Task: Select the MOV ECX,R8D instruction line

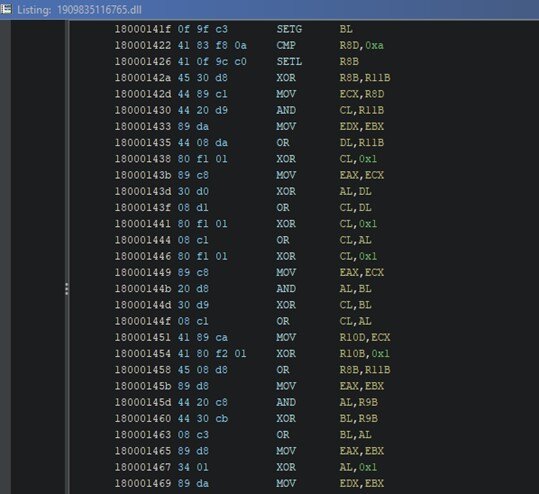Action: 249,94
